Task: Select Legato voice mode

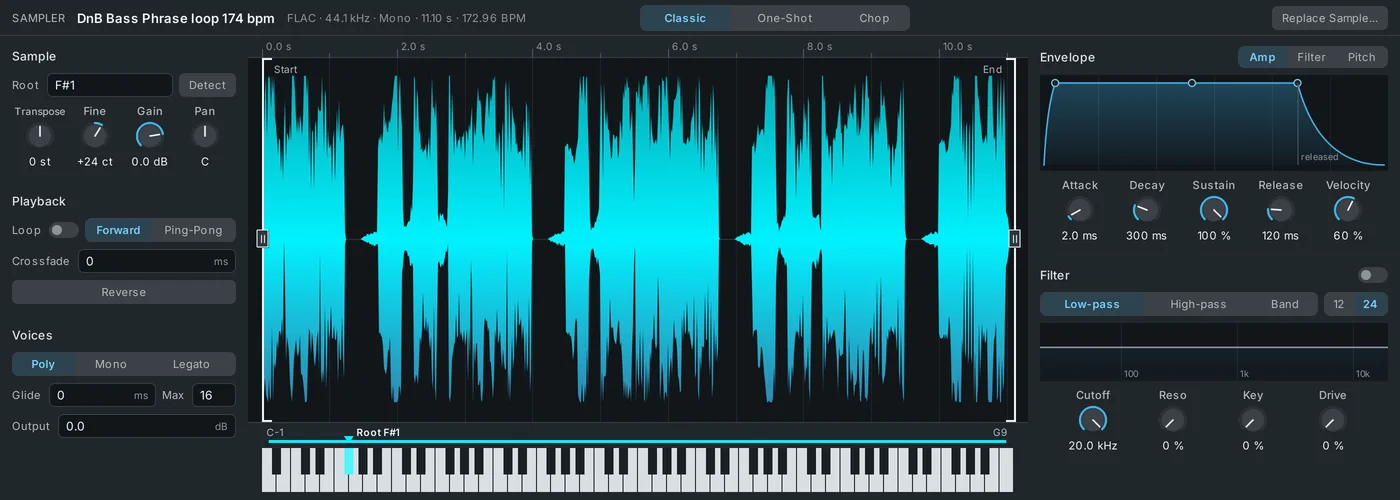Action: (191, 364)
